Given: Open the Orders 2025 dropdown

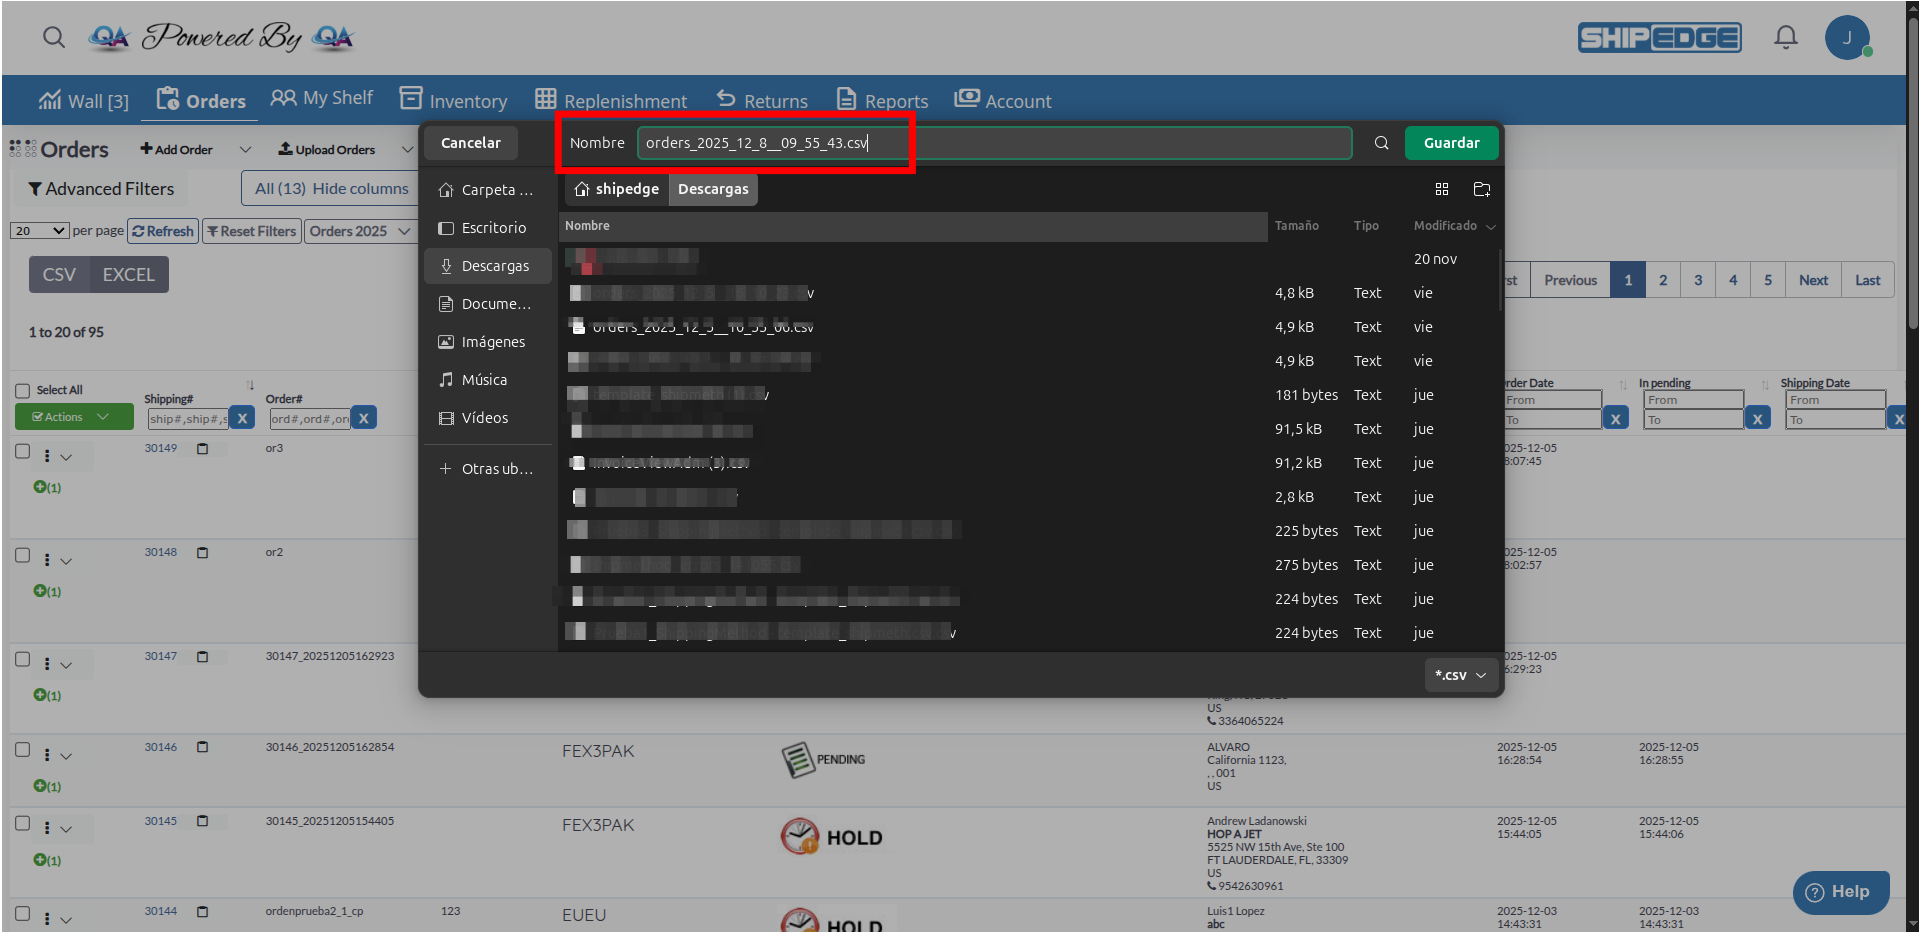Looking at the screenshot, I should pyautogui.click(x=360, y=231).
